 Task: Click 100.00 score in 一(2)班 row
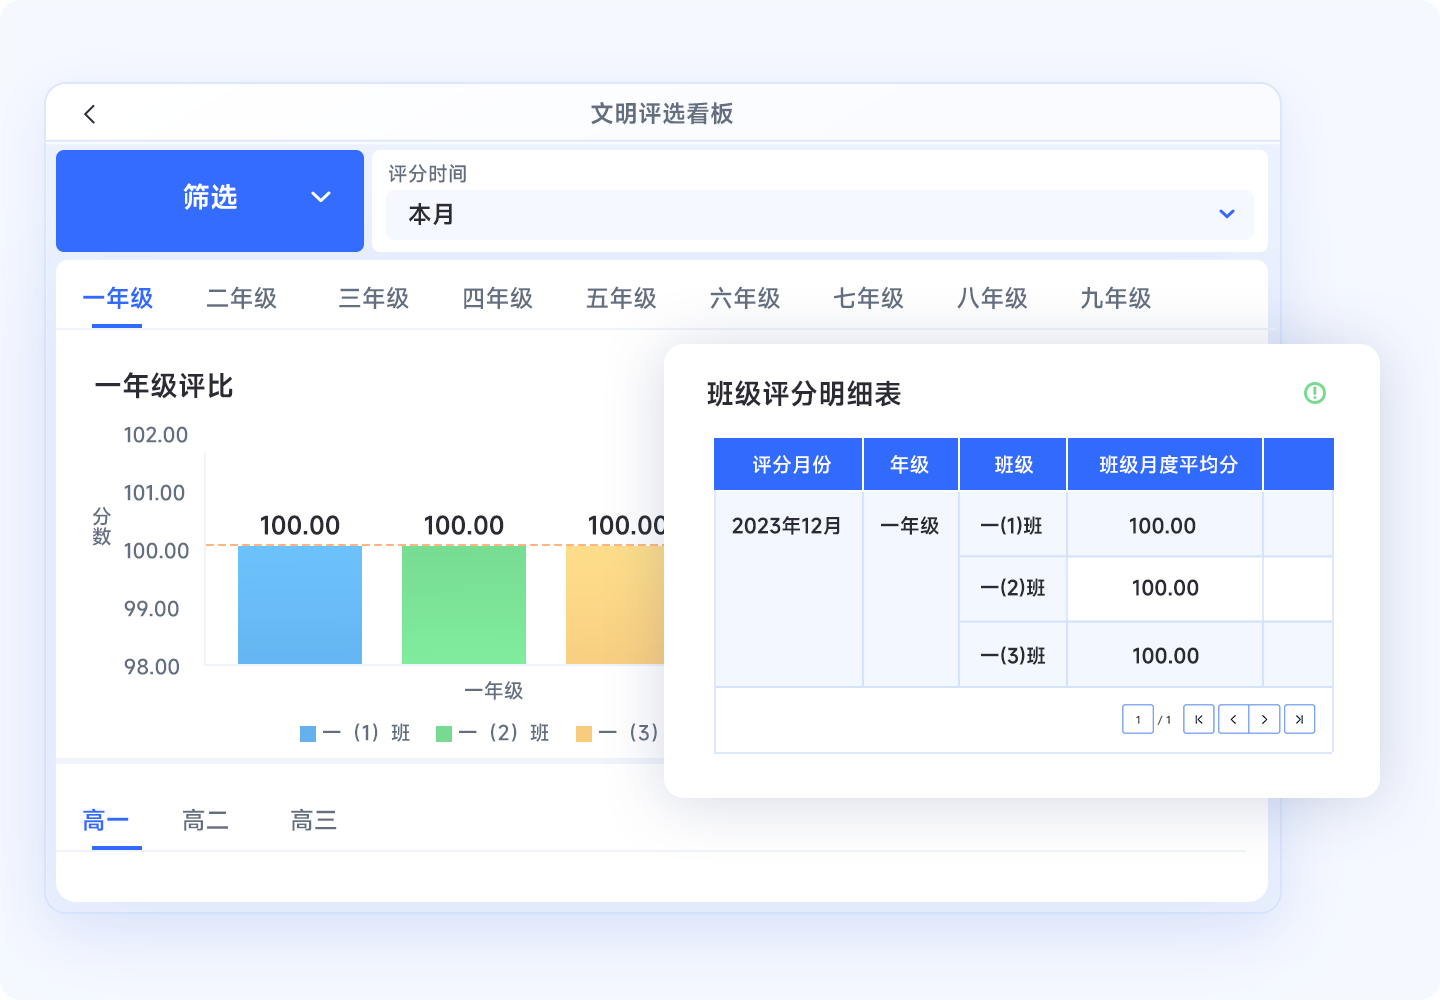pos(1165,588)
